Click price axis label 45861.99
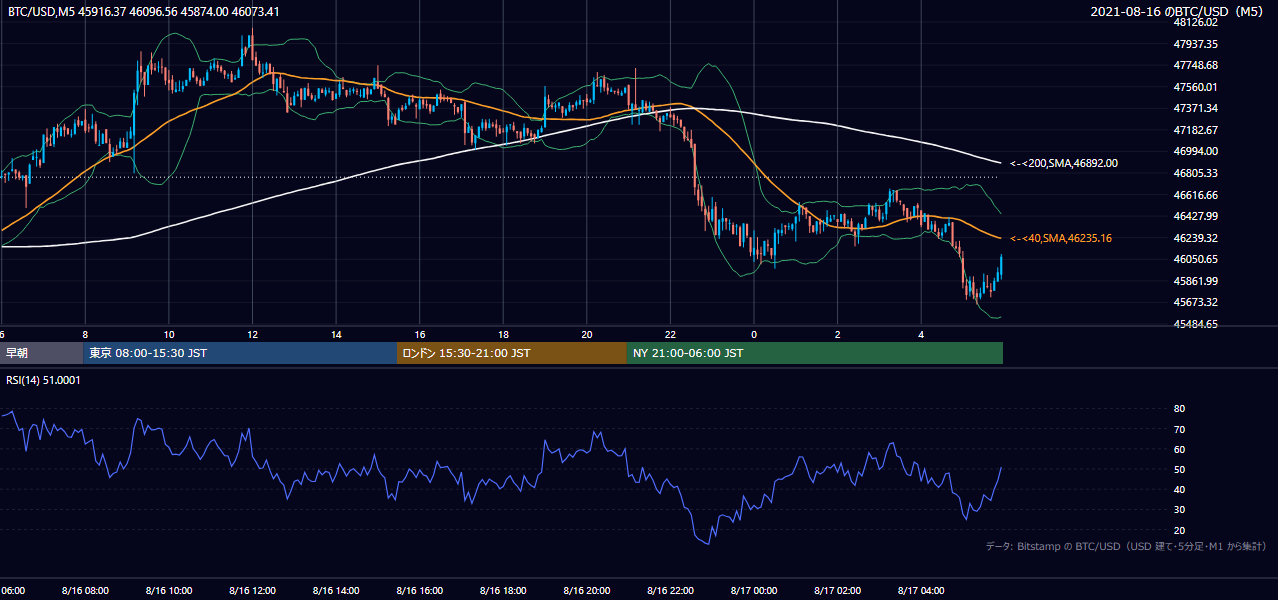 (1195, 281)
